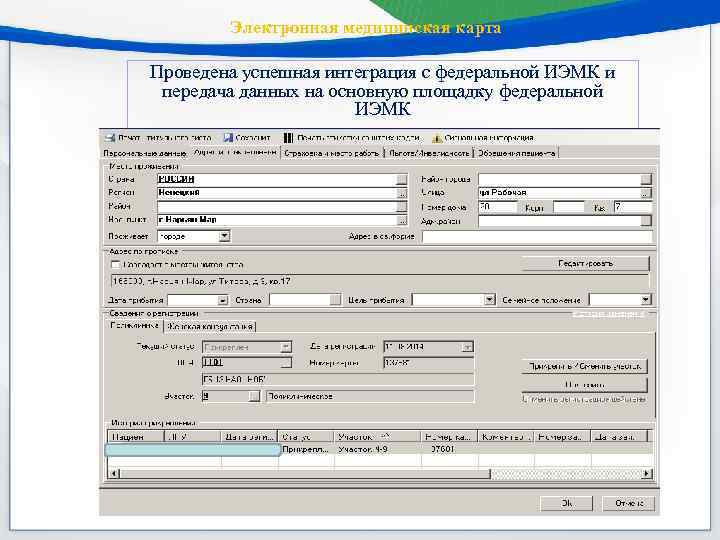
Task: Open the Страна lookup button in arrival row
Action: tap(336, 300)
